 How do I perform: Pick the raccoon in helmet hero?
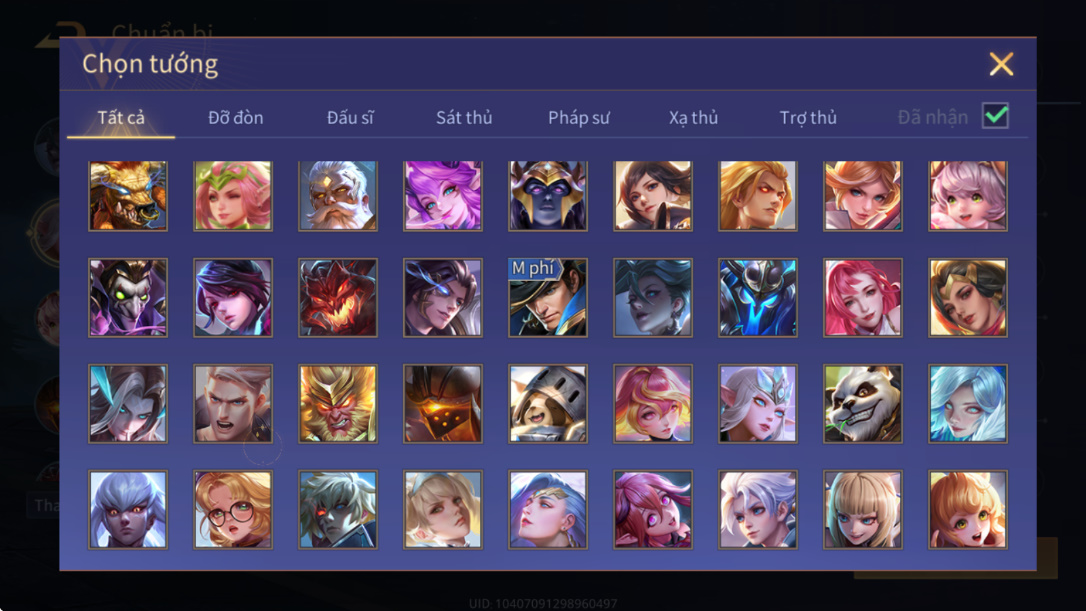pyautogui.click(x=548, y=404)
